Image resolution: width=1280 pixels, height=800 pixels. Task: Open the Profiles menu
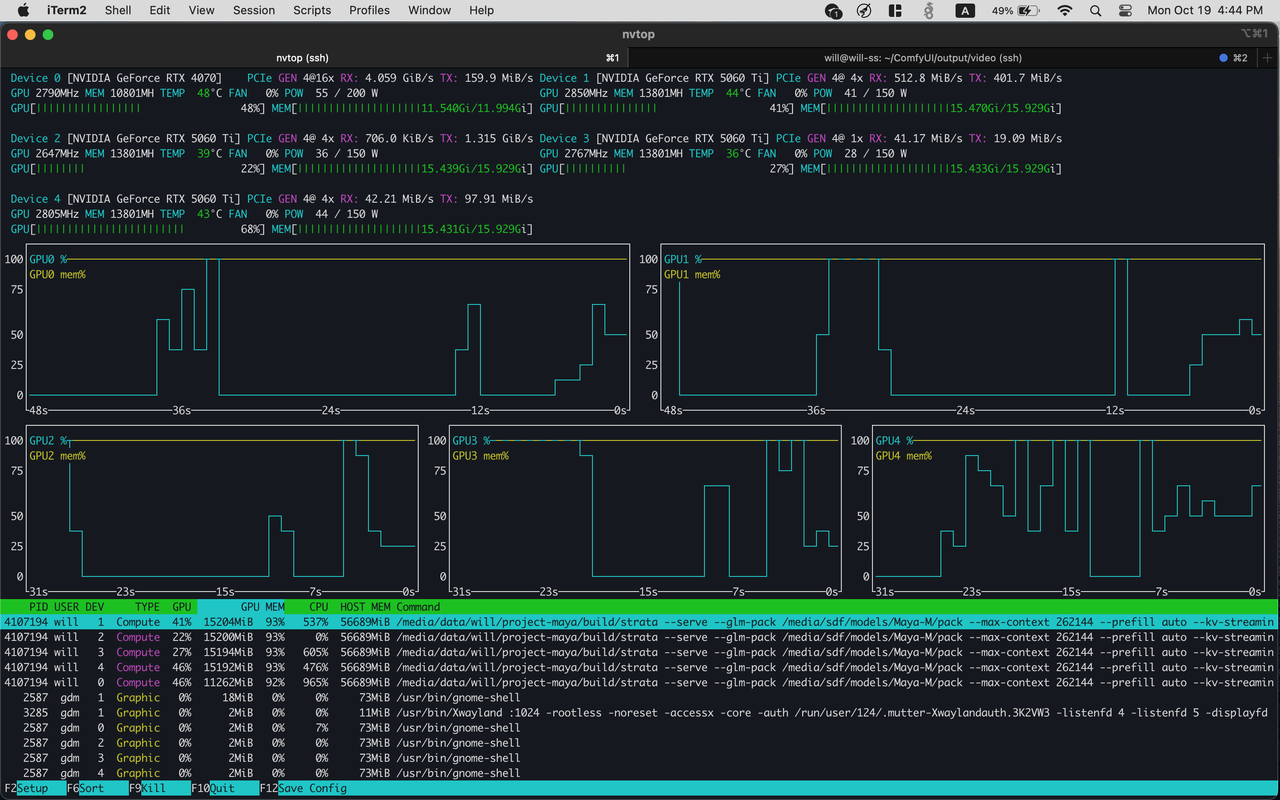369,10
